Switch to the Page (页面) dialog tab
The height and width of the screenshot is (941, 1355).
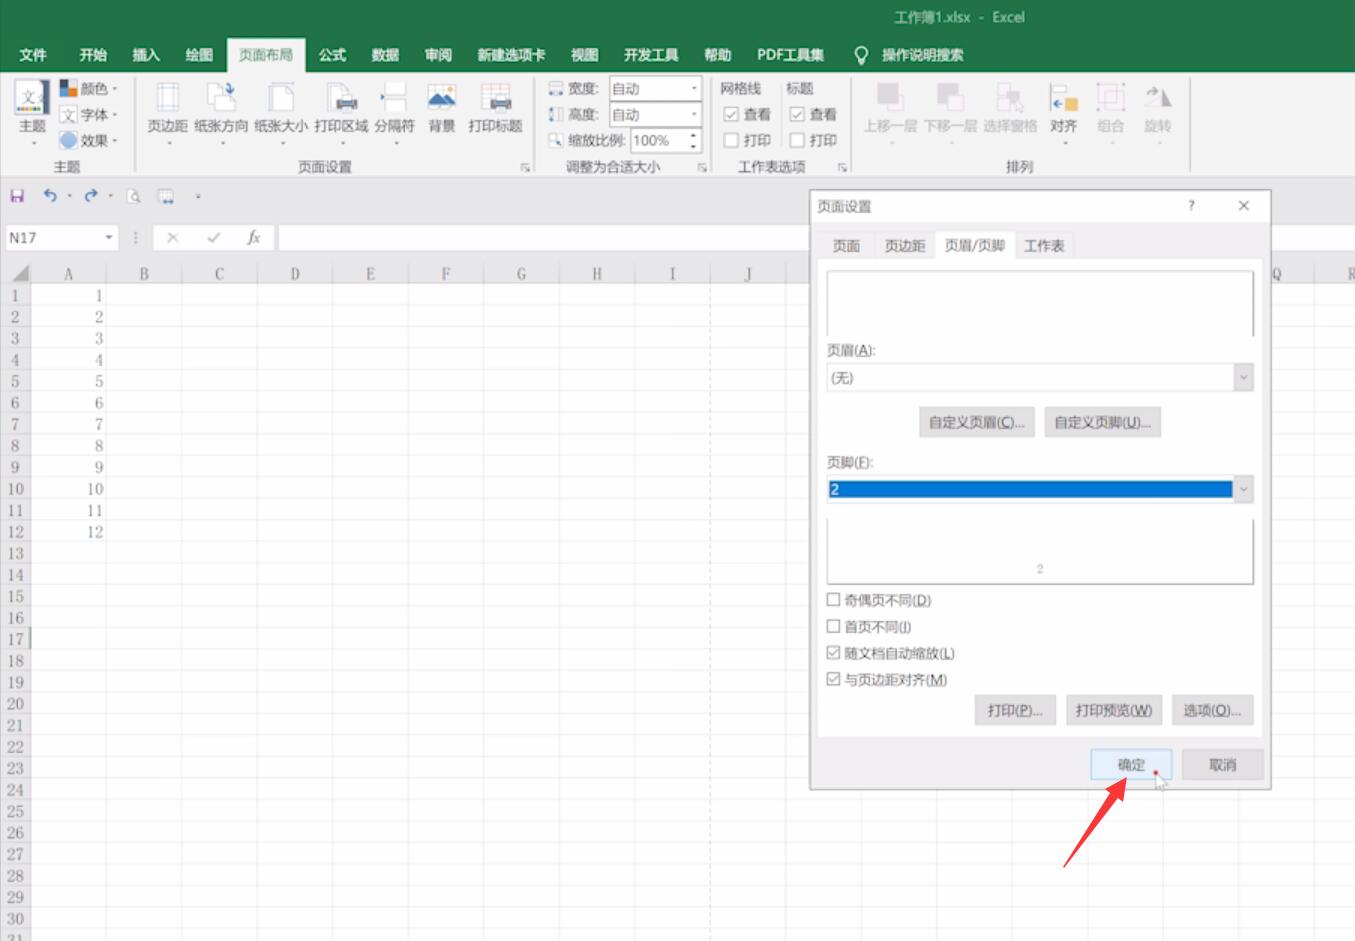pyautogui.click(x=846, y=246)
